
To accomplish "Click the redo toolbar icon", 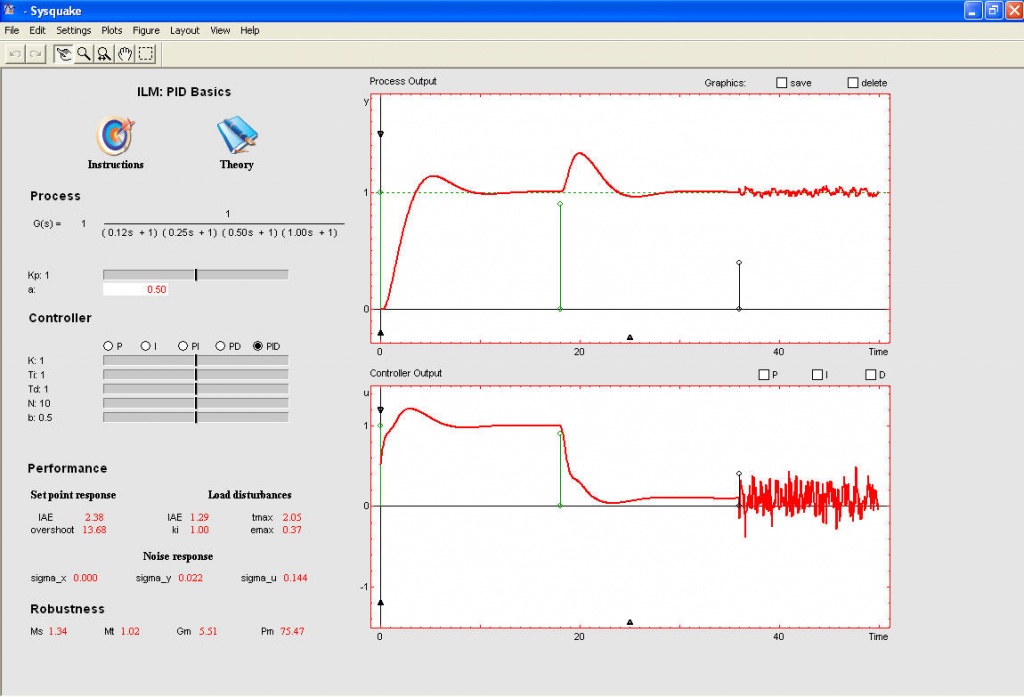I will [36, 54].
